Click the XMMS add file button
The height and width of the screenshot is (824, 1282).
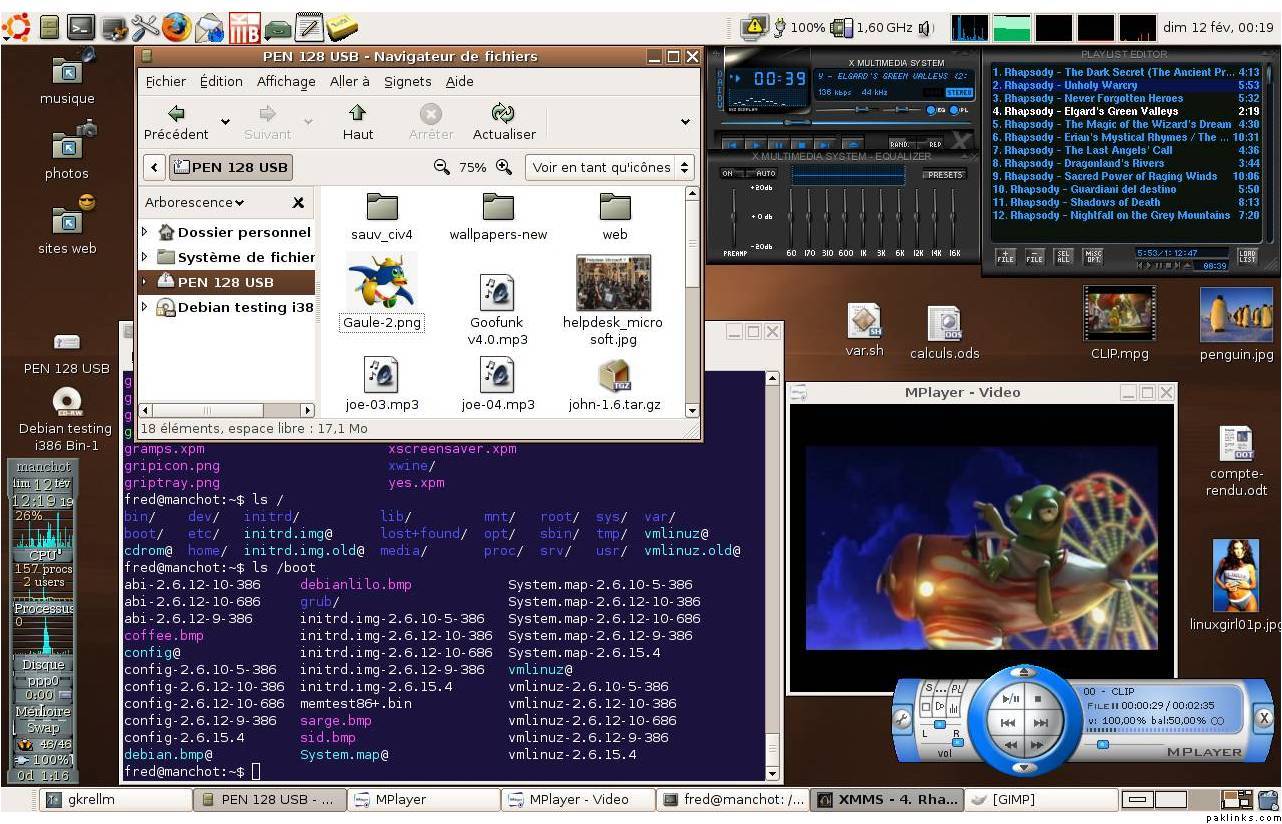(x=1005, y=257)
